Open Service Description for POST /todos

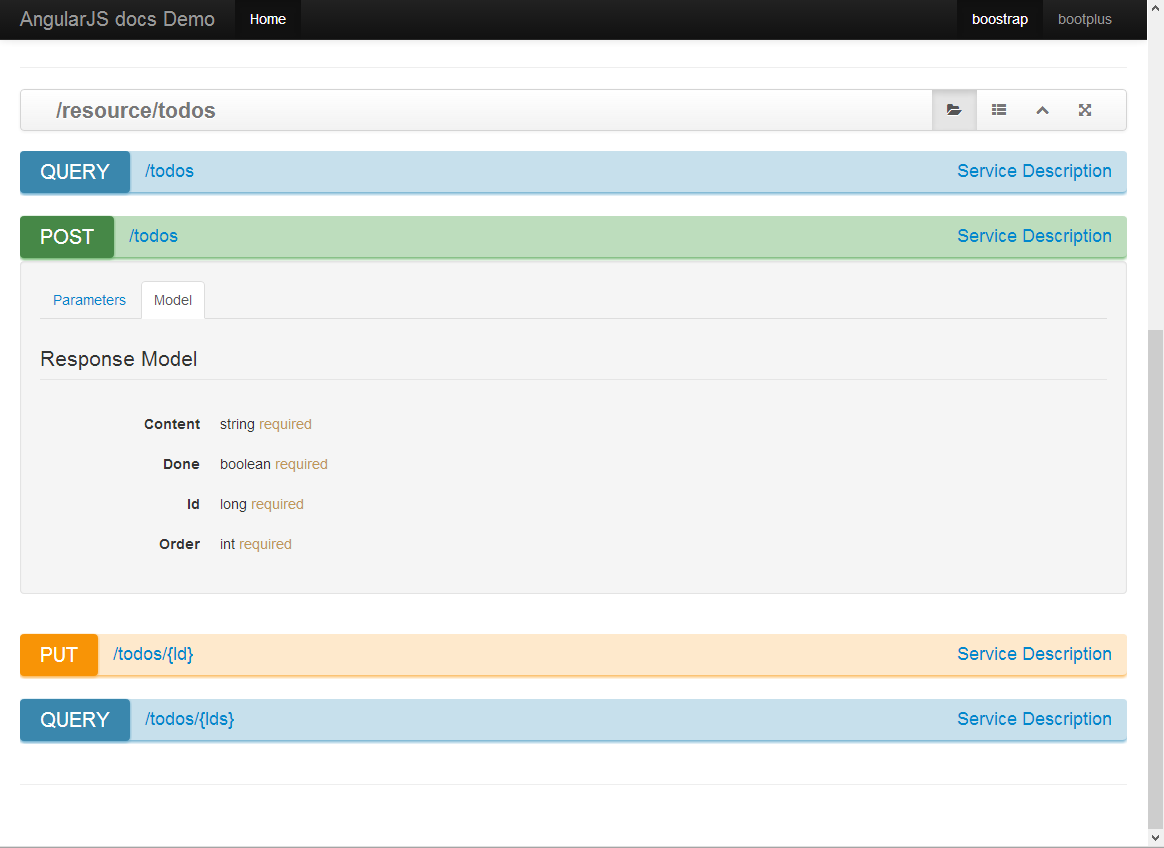click(x=1034, y=236)
